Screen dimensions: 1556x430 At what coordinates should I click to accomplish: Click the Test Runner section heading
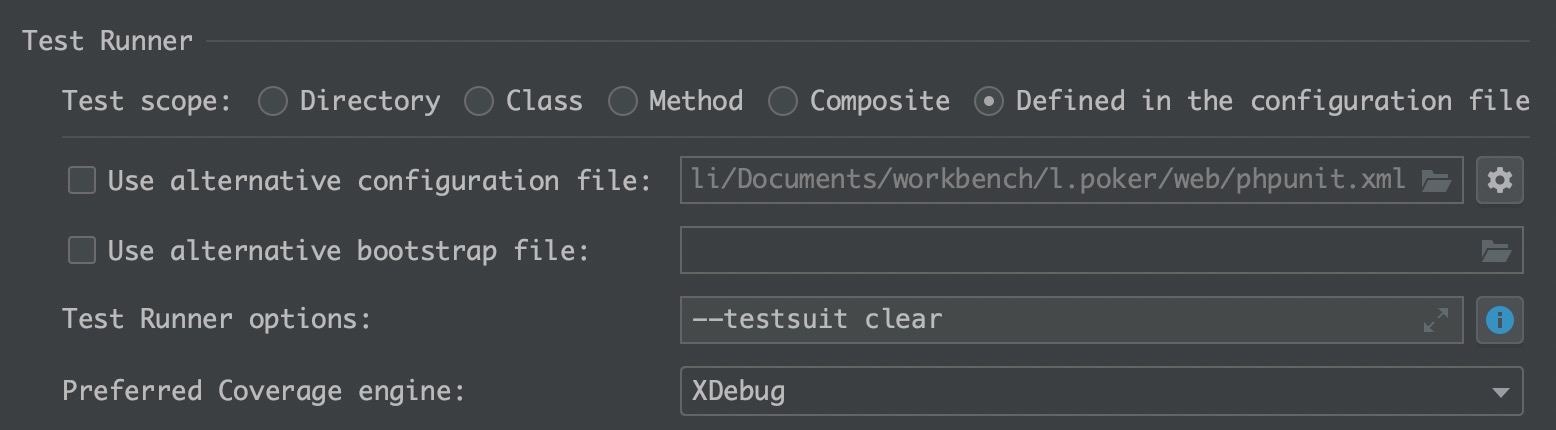[x=107, y=41]
